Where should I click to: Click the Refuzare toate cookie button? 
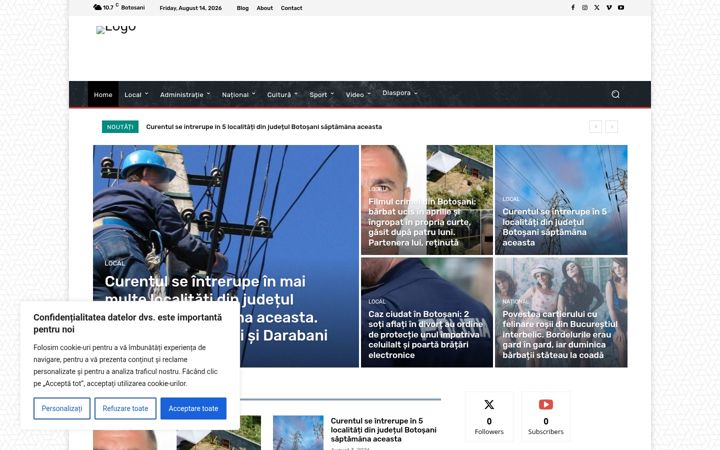pos(125,408)
